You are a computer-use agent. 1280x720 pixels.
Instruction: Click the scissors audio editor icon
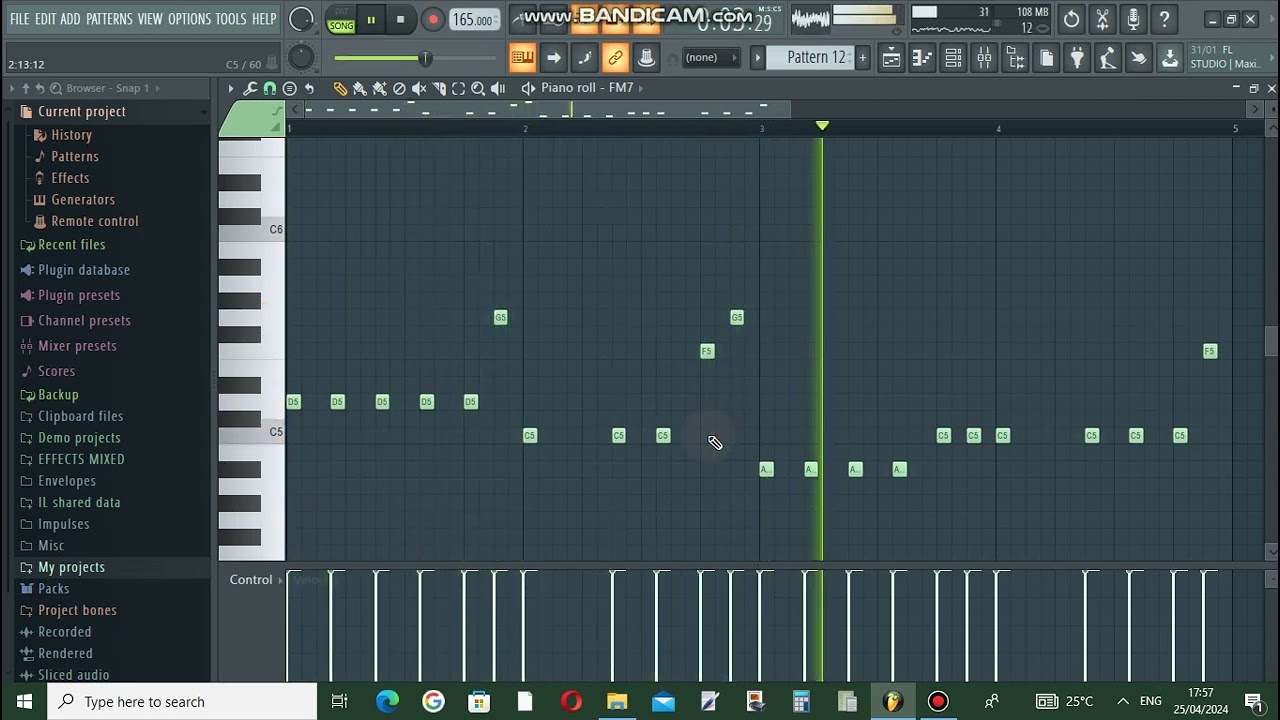point(1102,19)
